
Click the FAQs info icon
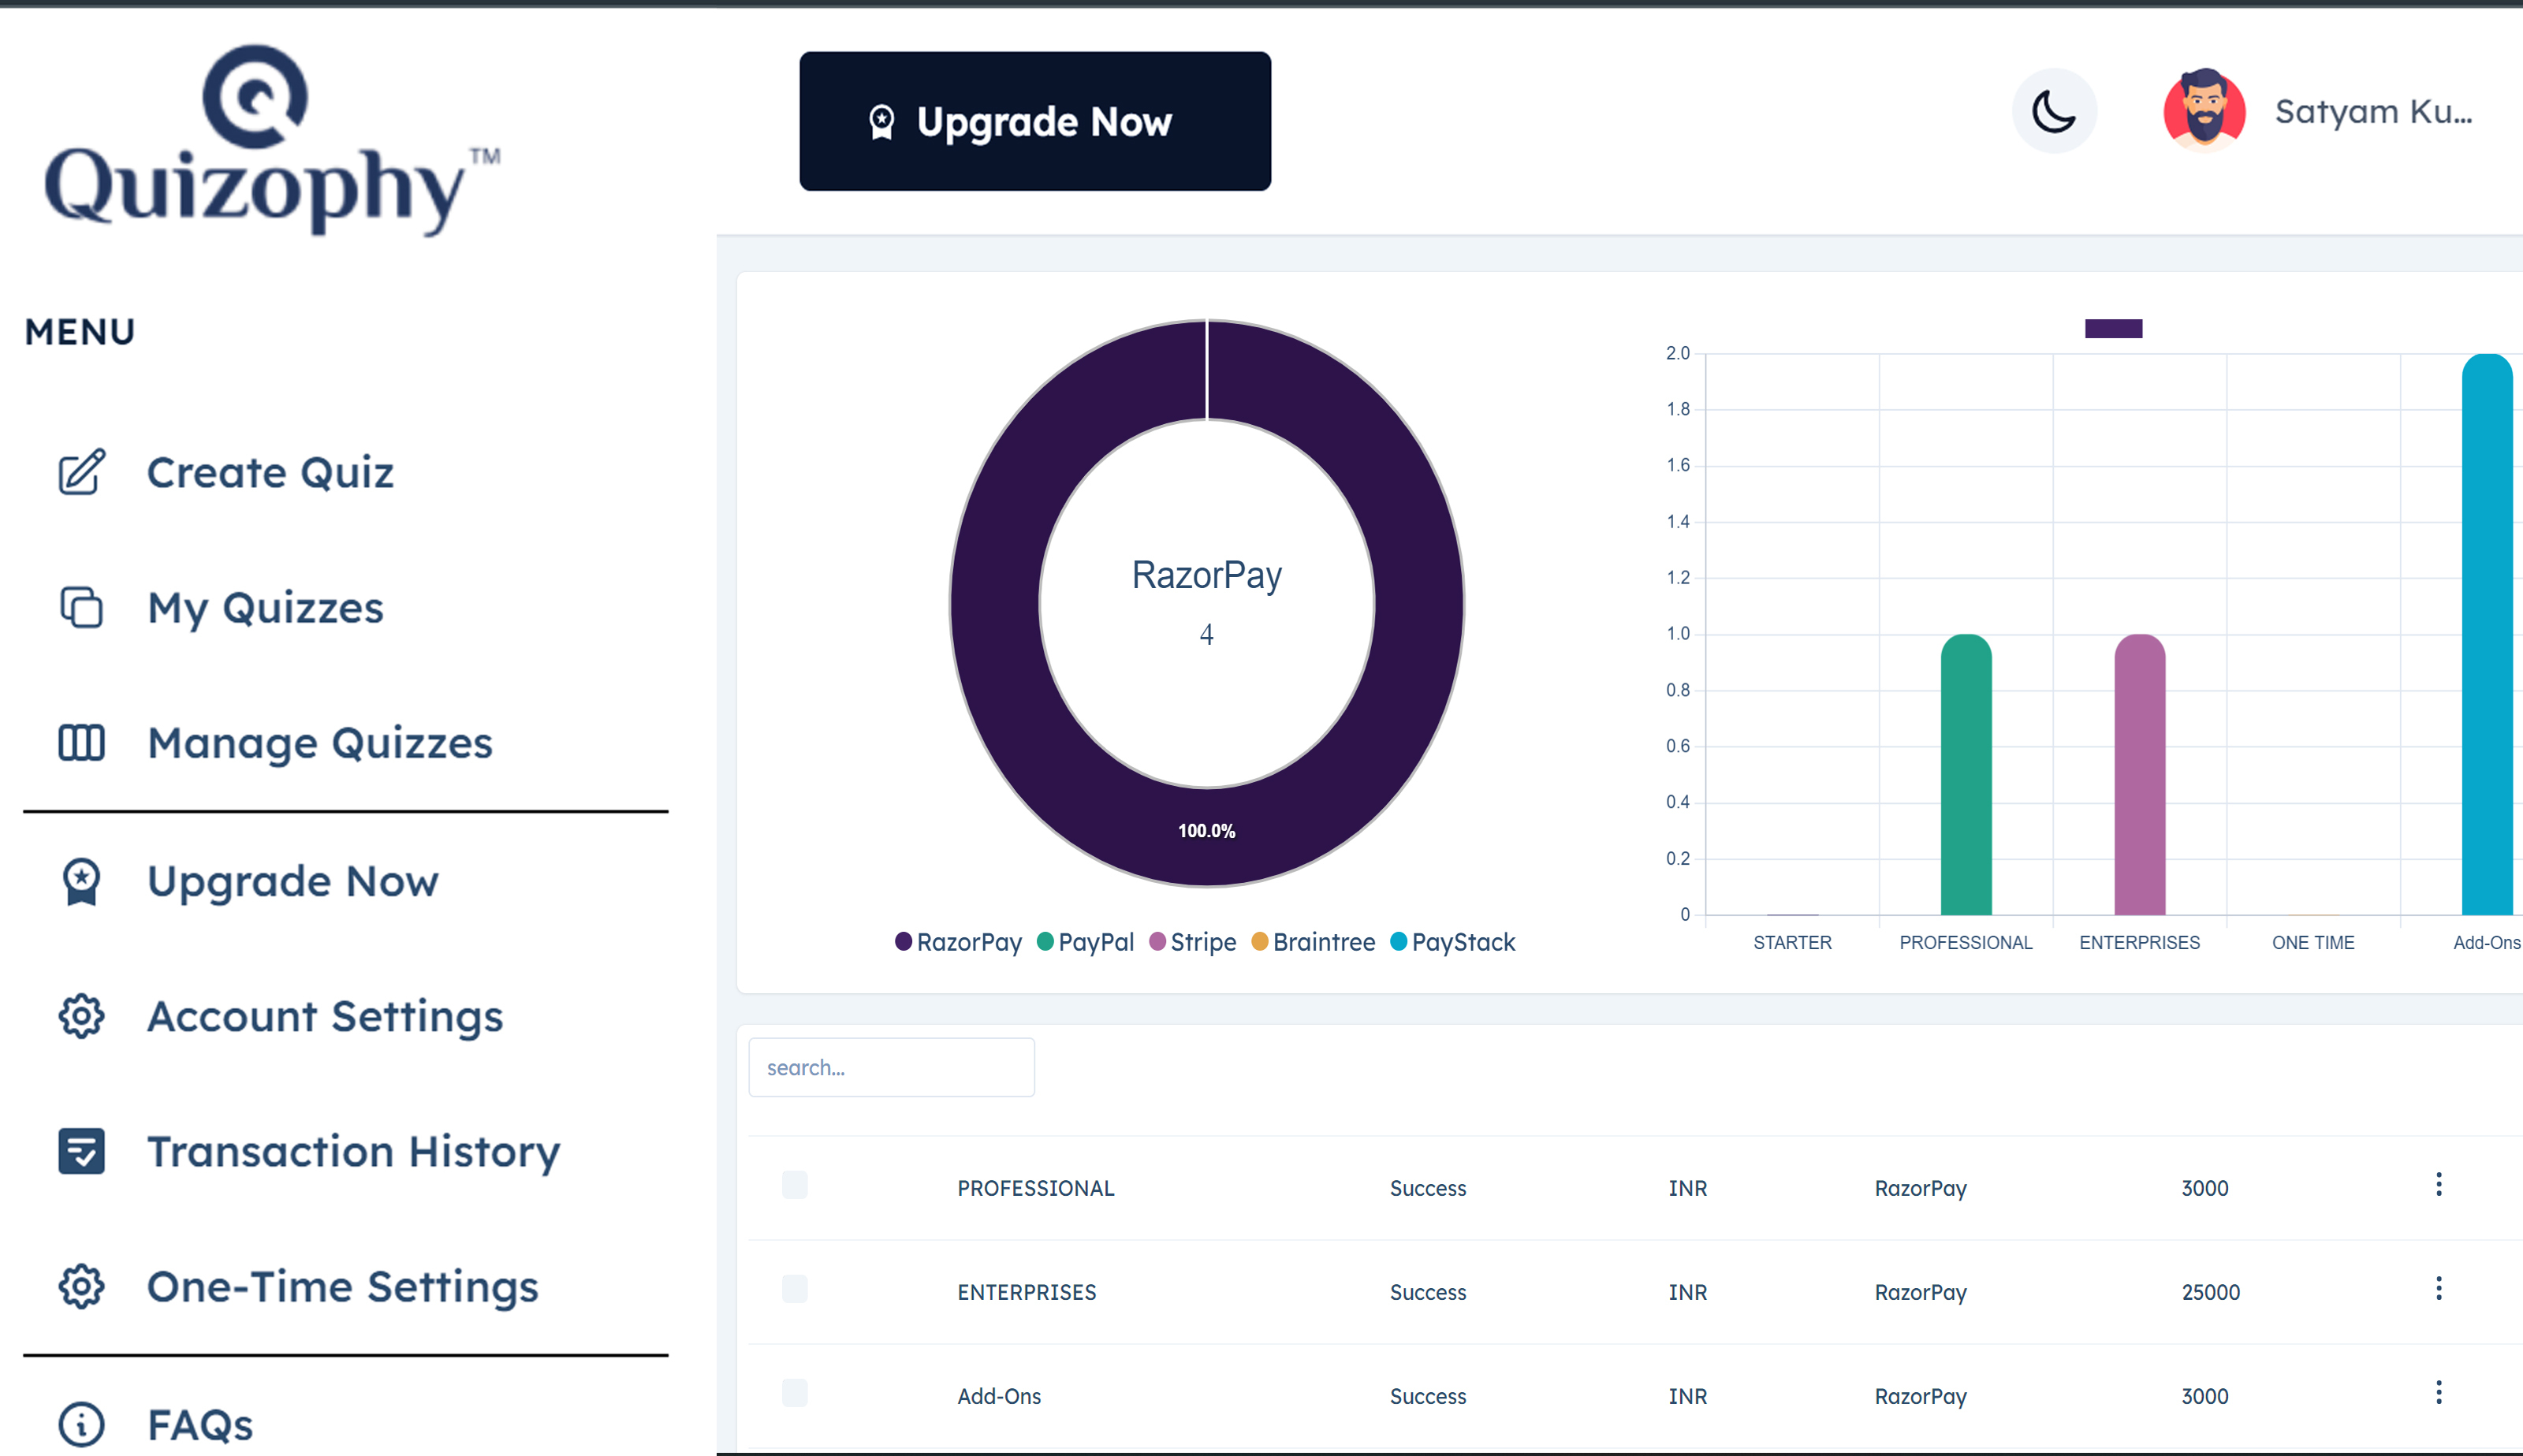coord(81,1424)
